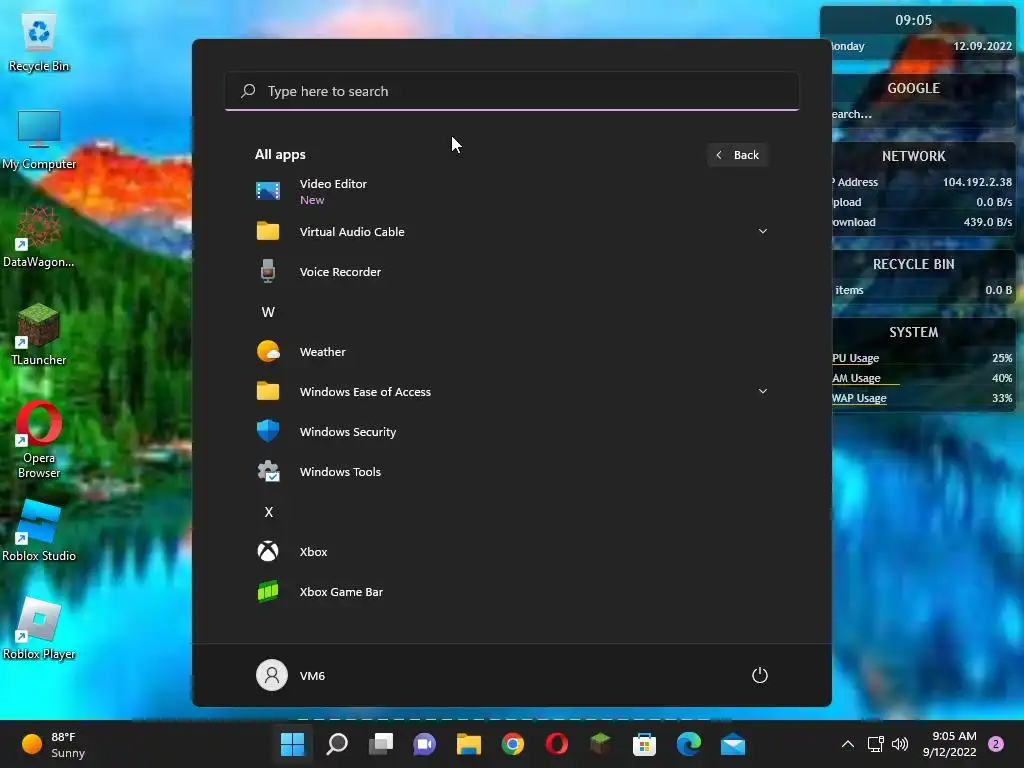
Task: Open File Explorer from taskbar
Action: pos(469,744)
